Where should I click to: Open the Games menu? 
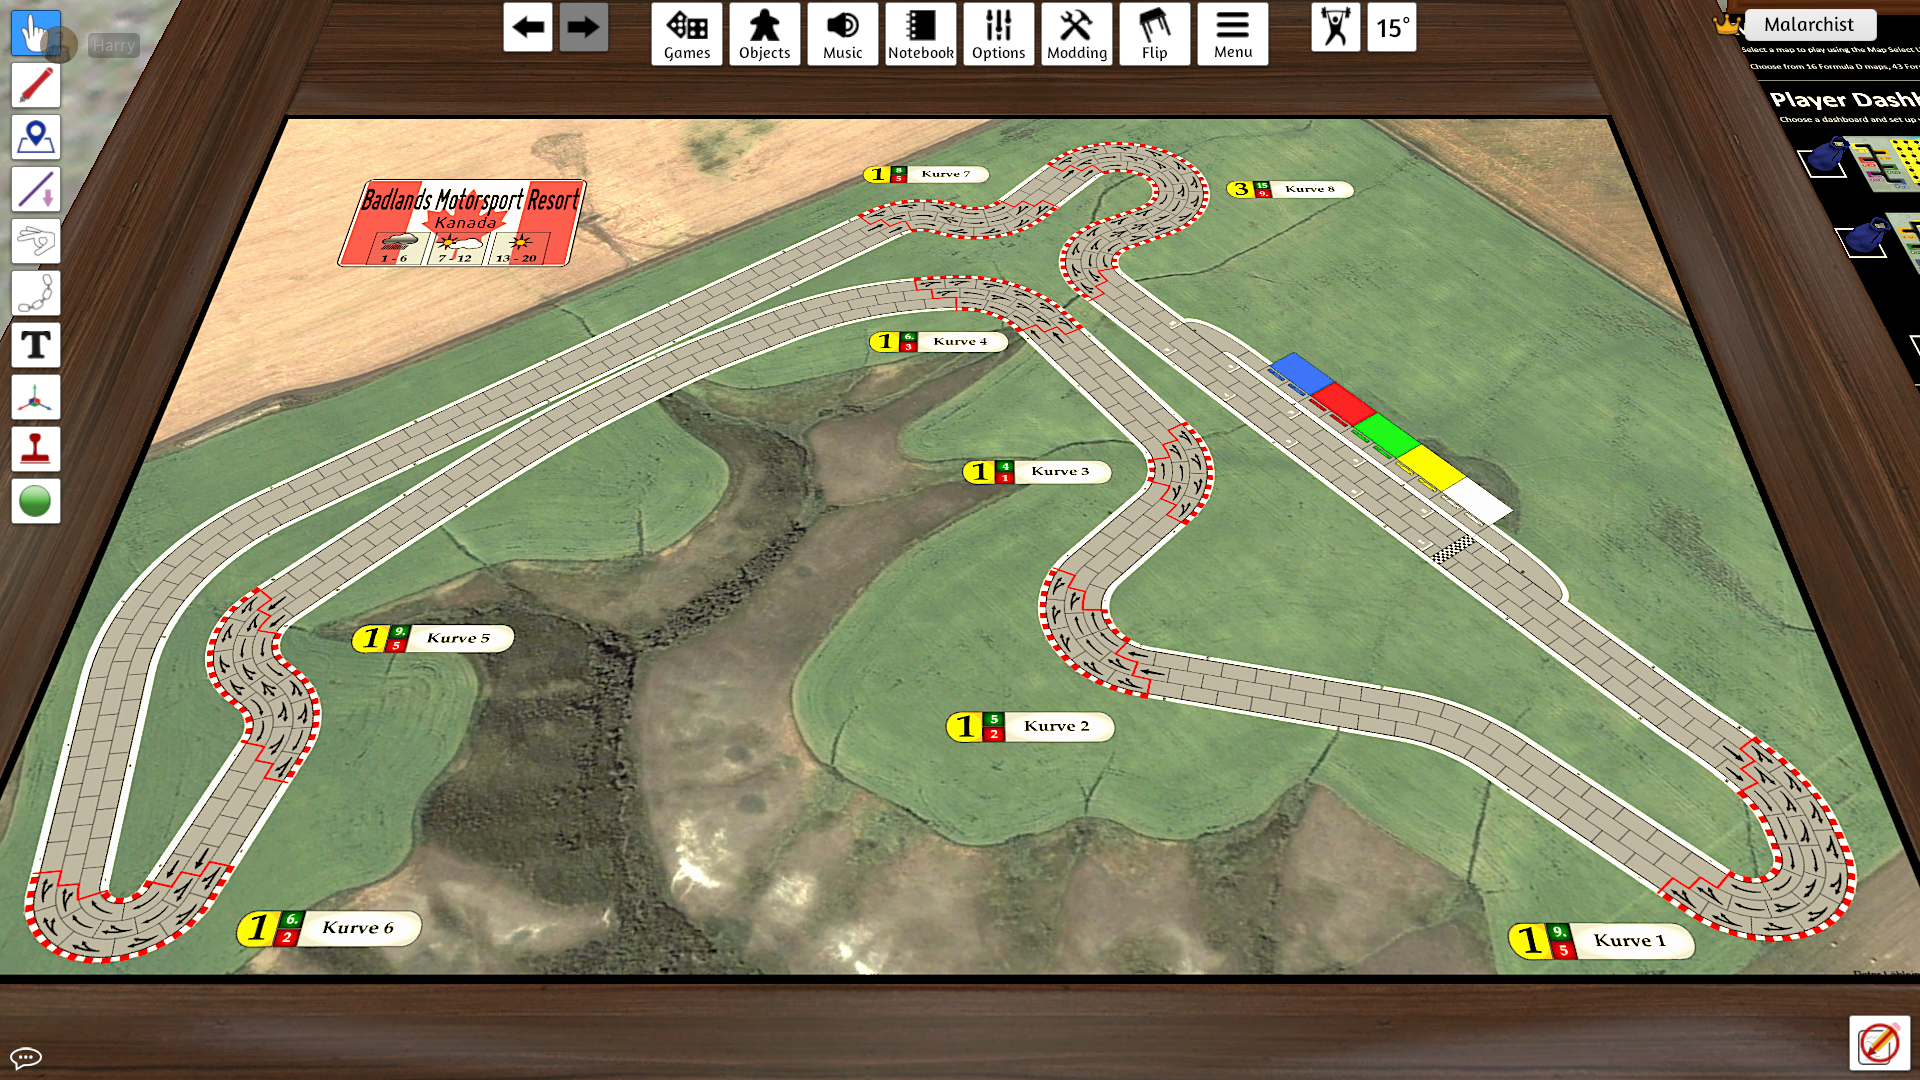pos(687,34)
